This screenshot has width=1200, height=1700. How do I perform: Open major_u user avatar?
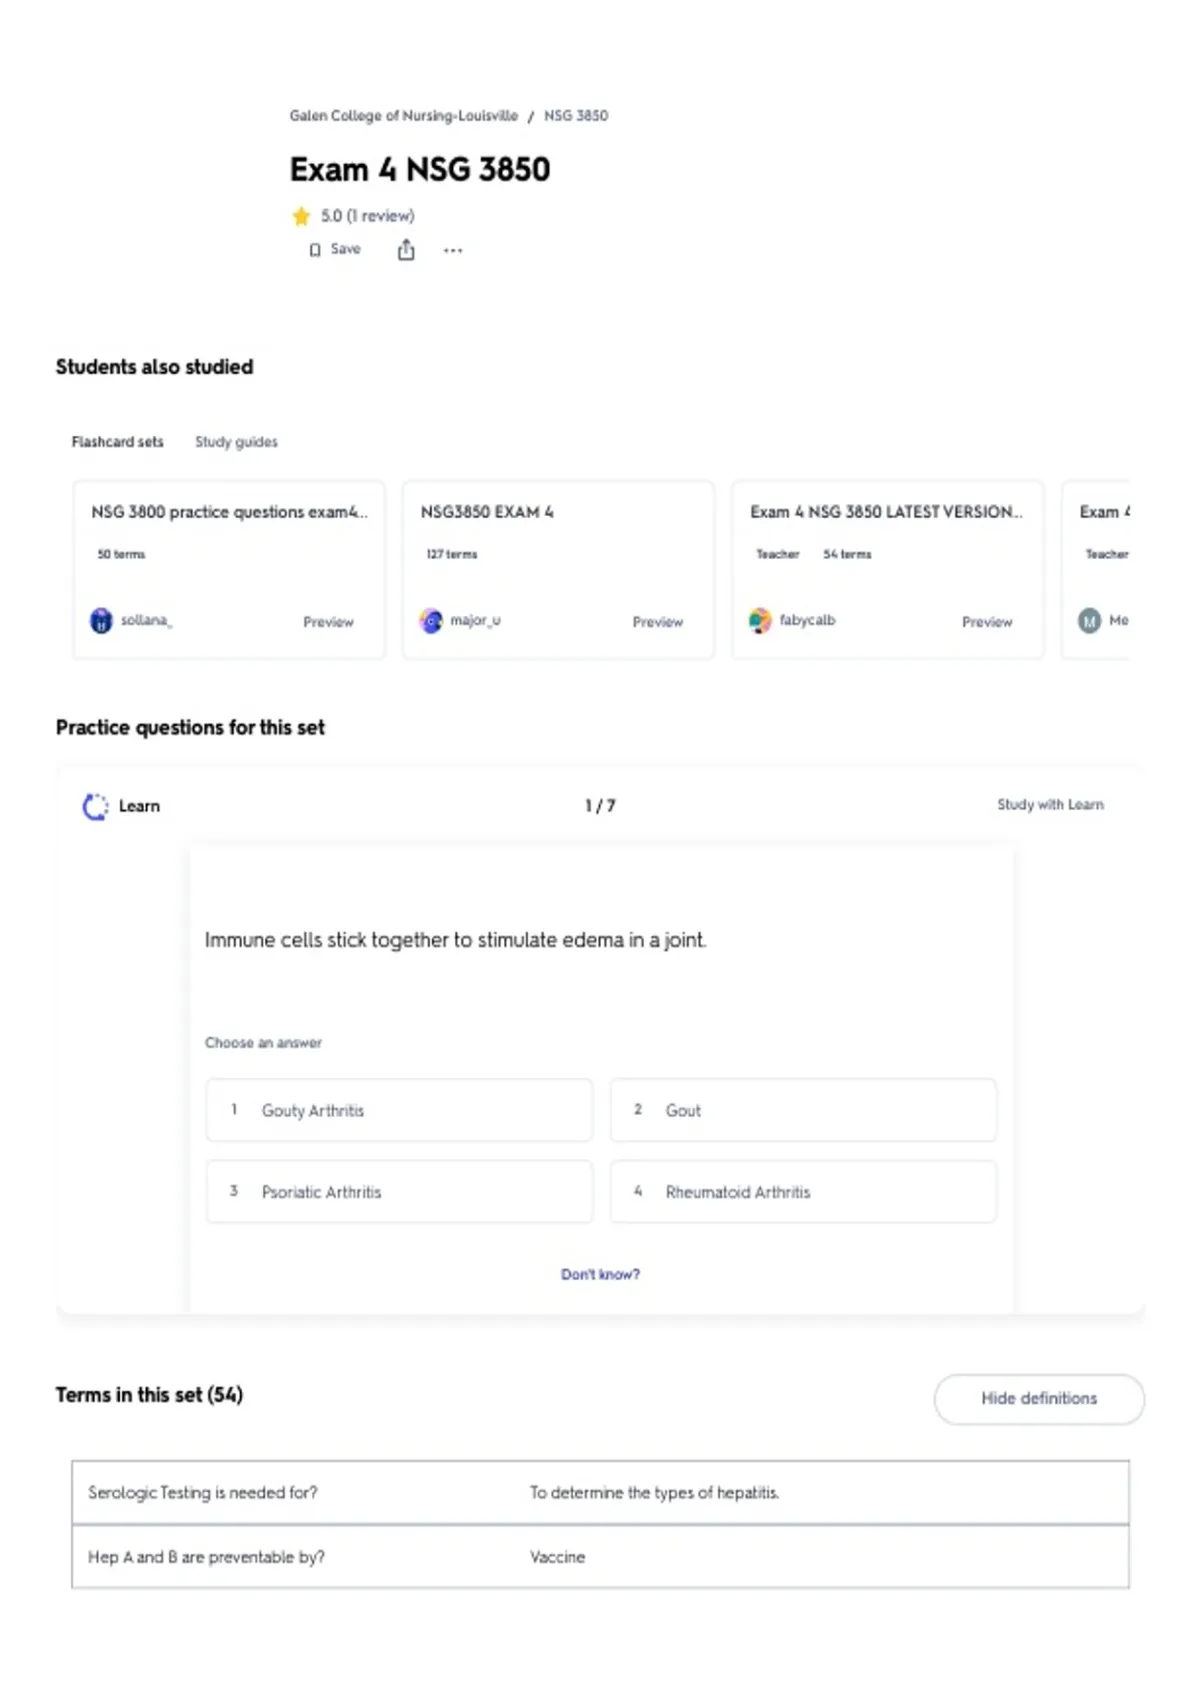pos(431,621)
